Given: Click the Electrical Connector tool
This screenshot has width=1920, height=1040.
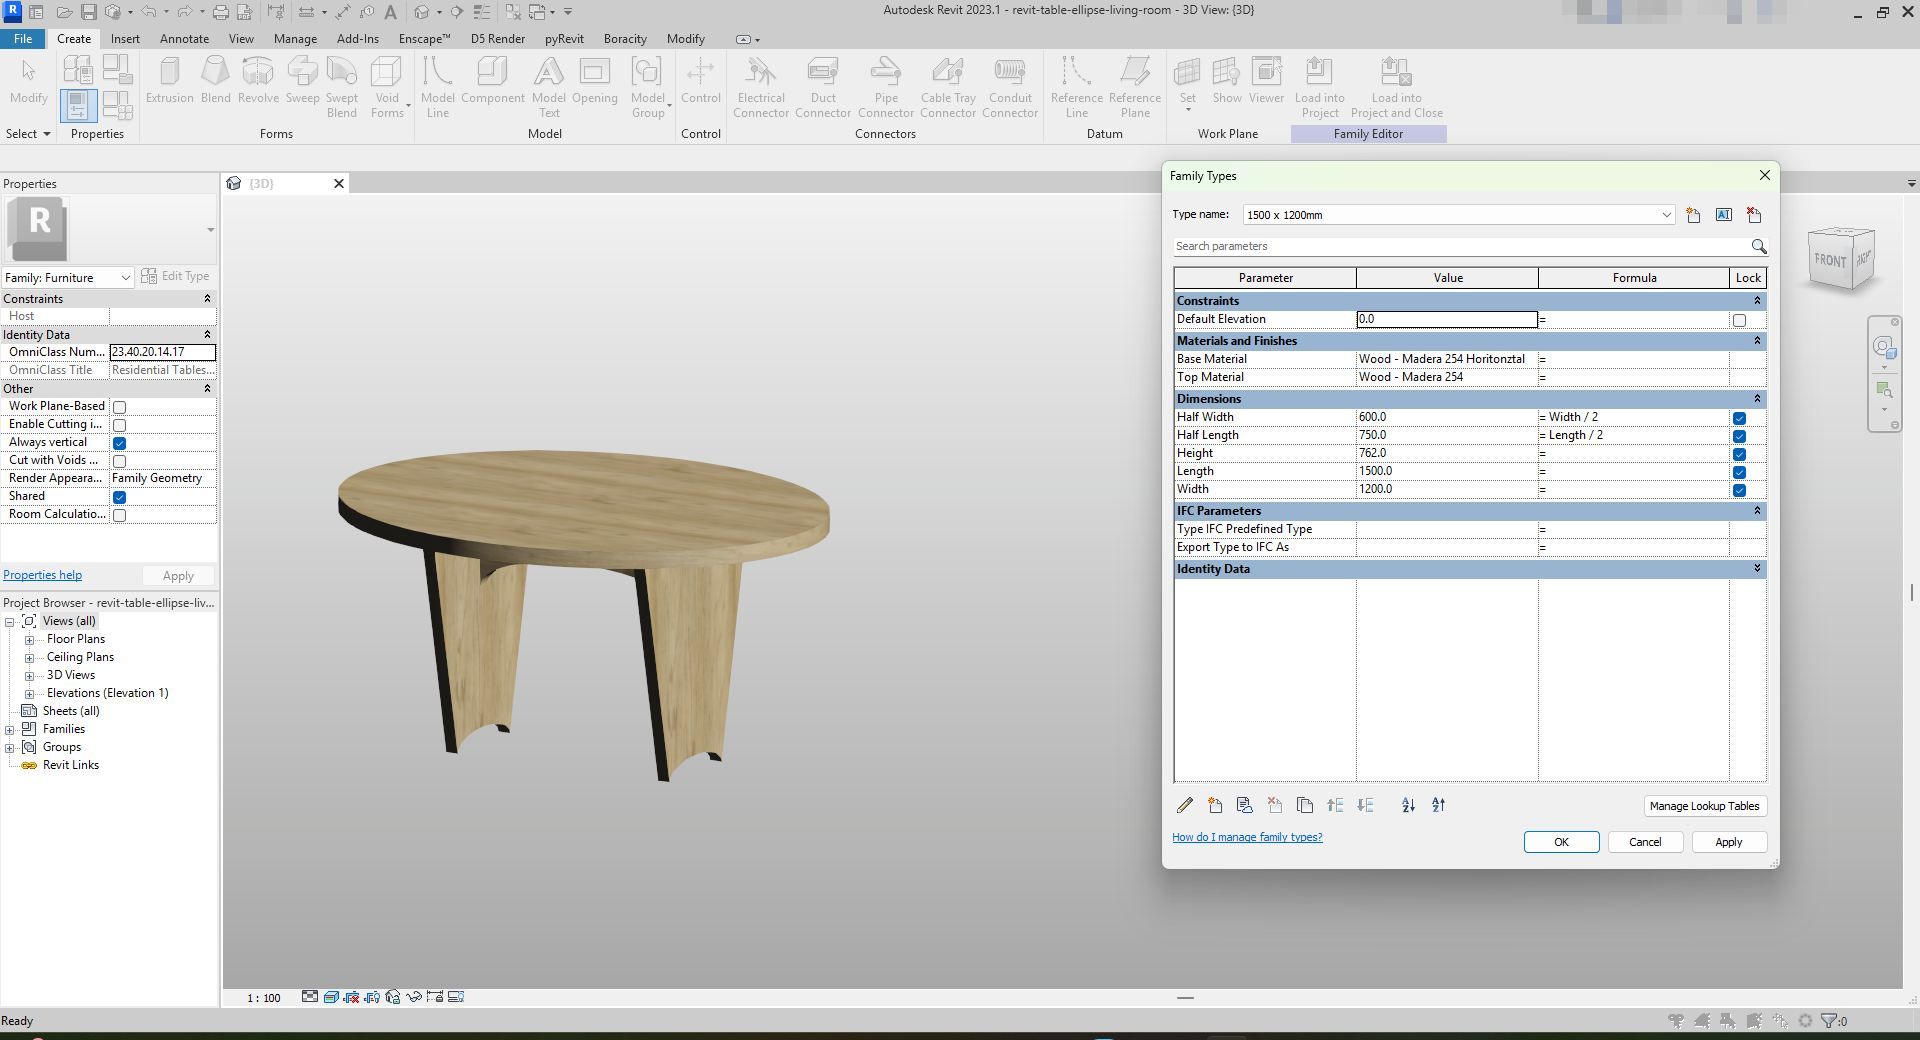Looking at the screenshot, I should pos(761,87).
